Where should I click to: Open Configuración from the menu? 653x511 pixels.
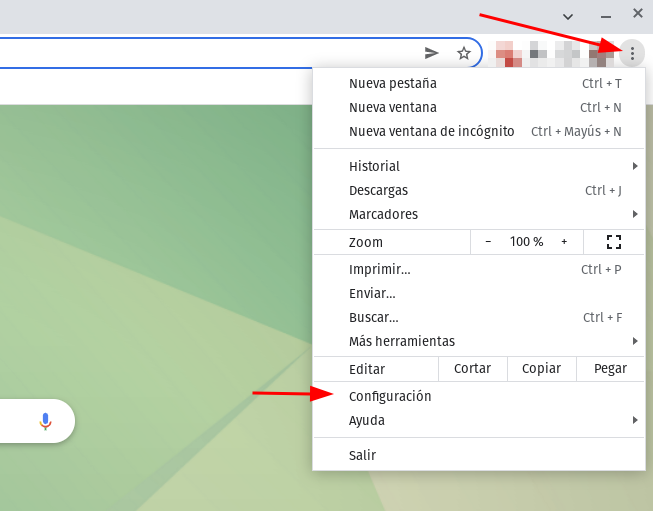point(390,396)
